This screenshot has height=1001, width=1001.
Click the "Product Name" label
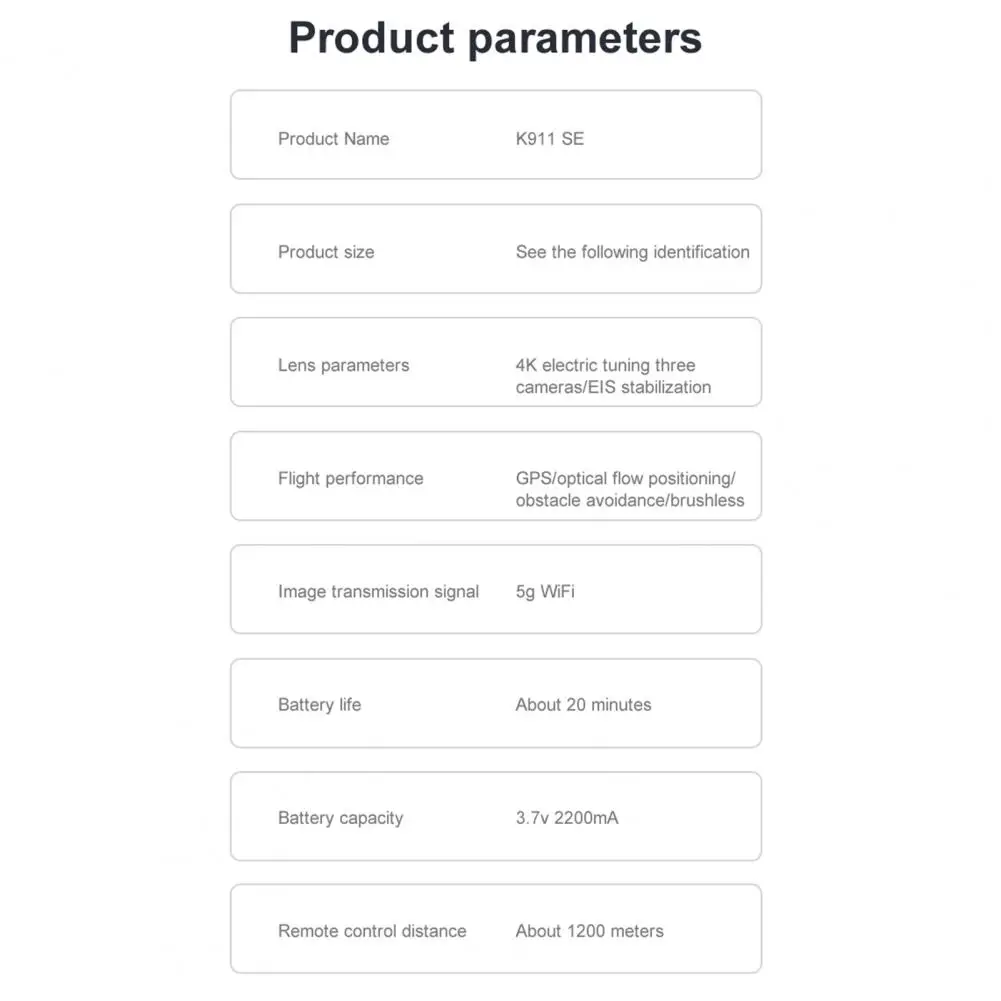[333, 139]
